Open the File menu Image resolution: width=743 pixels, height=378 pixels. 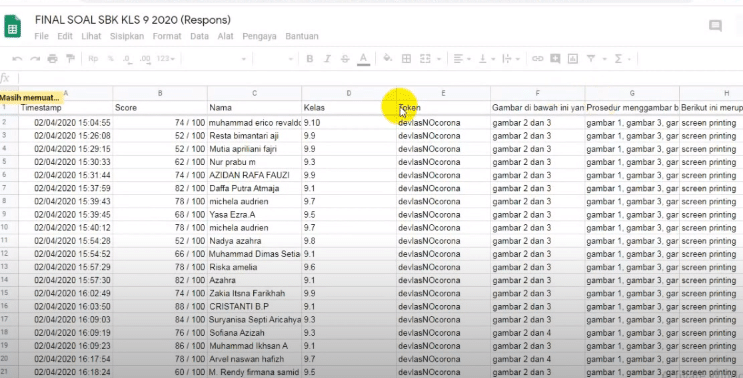coord(41,36)
